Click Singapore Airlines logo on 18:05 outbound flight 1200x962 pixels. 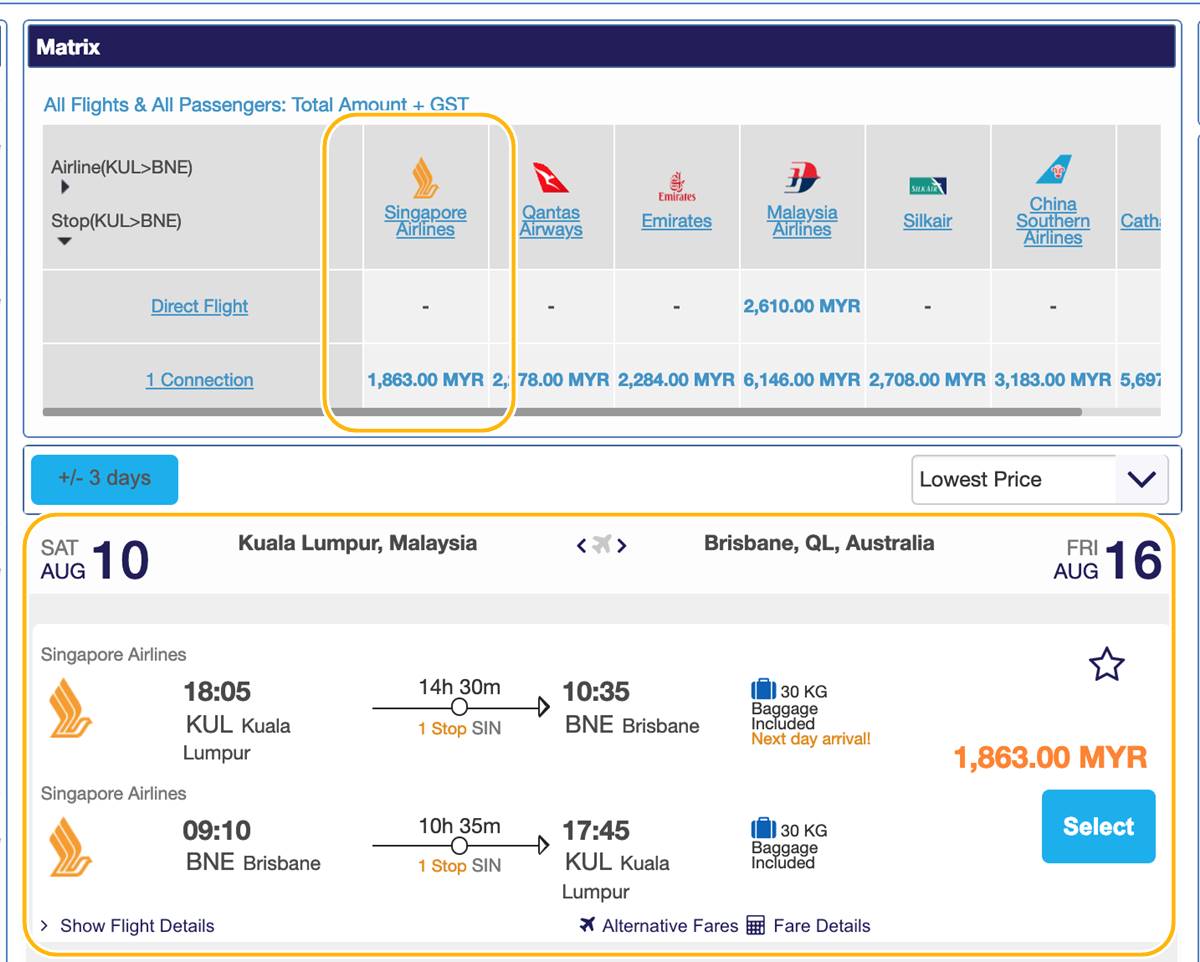[x=71, y=708]
